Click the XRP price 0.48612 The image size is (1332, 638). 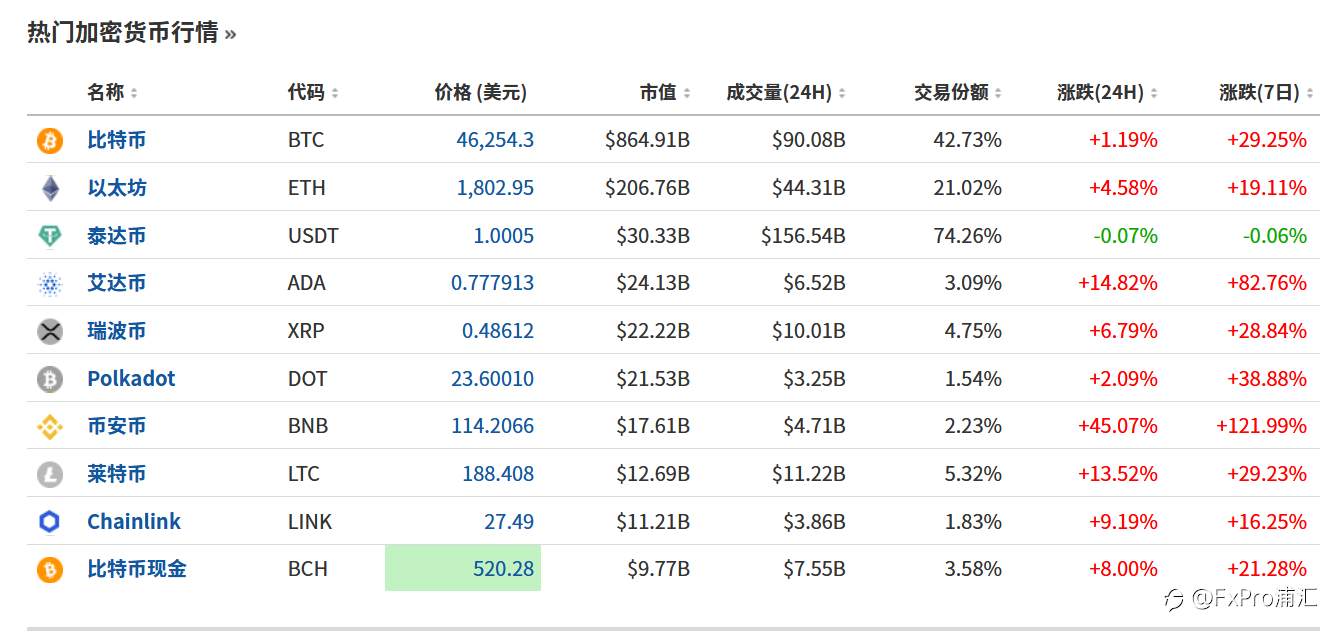pyautogui.click(x=498, y=331)
